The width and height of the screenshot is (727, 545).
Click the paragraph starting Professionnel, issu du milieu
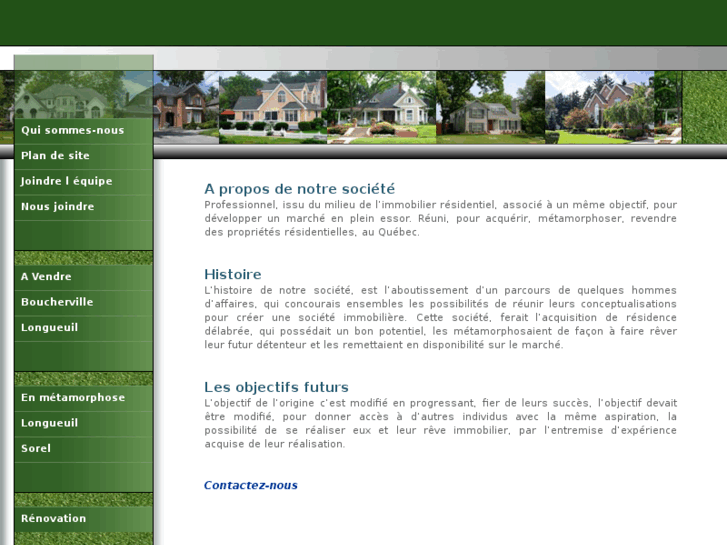pyautogui.click(x=440, y=218)
